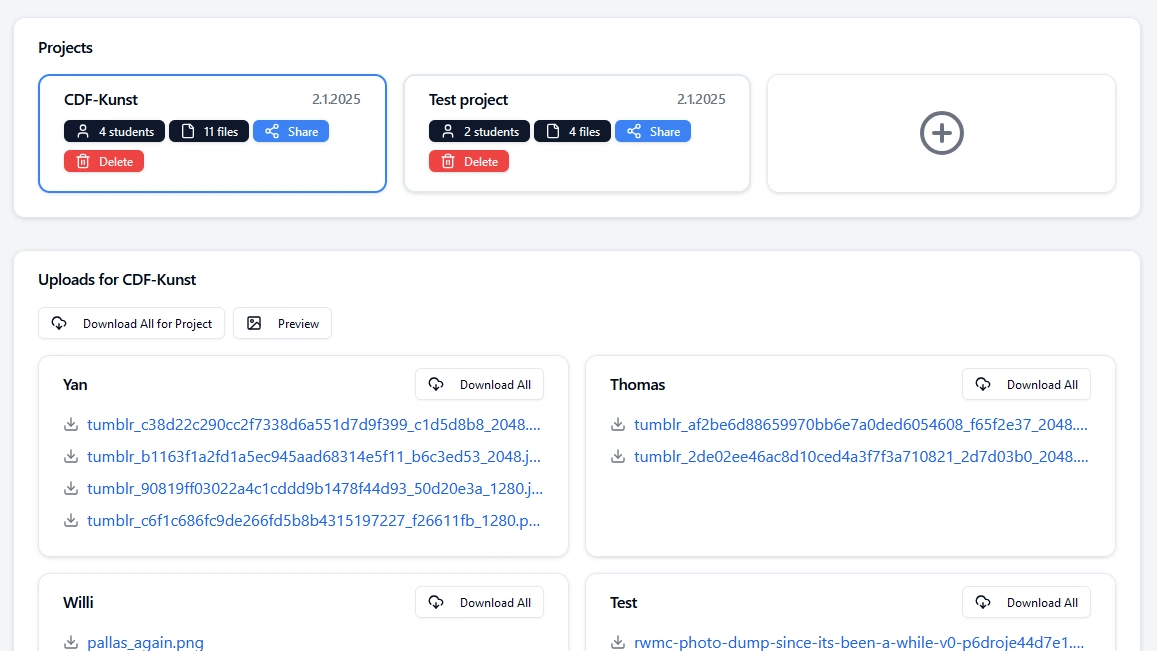Click Download All on the Test card

click(1026, 602)
